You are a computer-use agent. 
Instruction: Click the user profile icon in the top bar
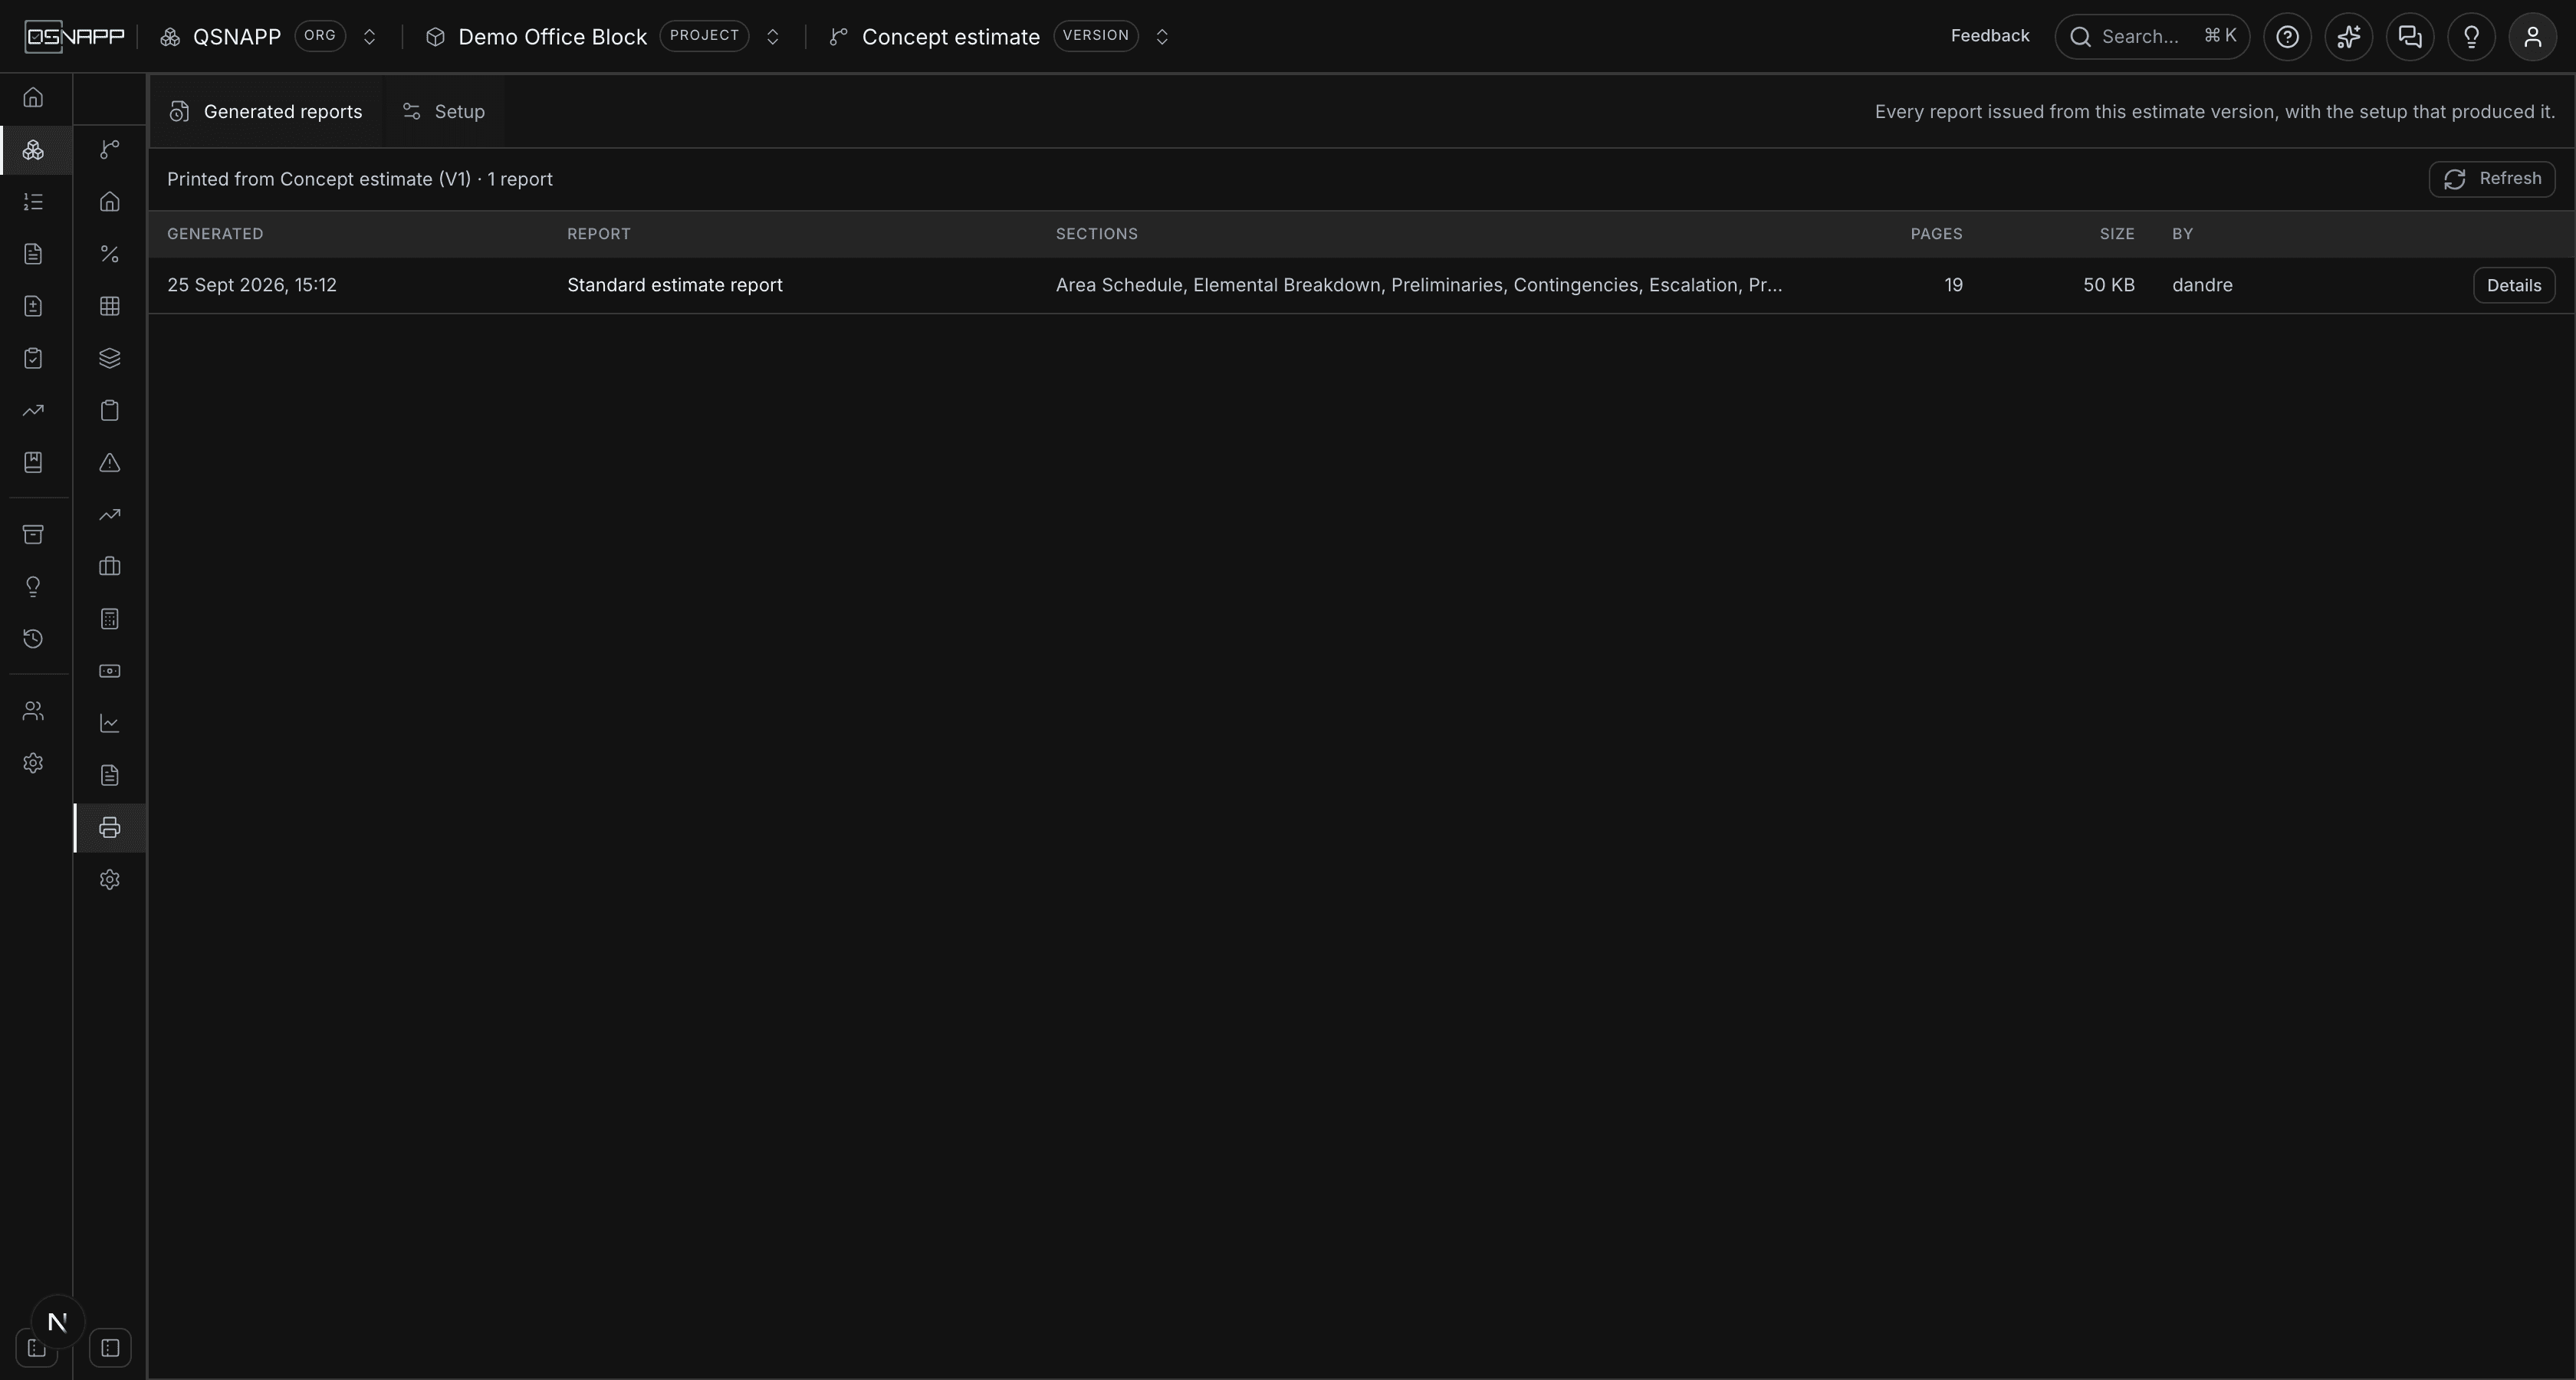2533,37
